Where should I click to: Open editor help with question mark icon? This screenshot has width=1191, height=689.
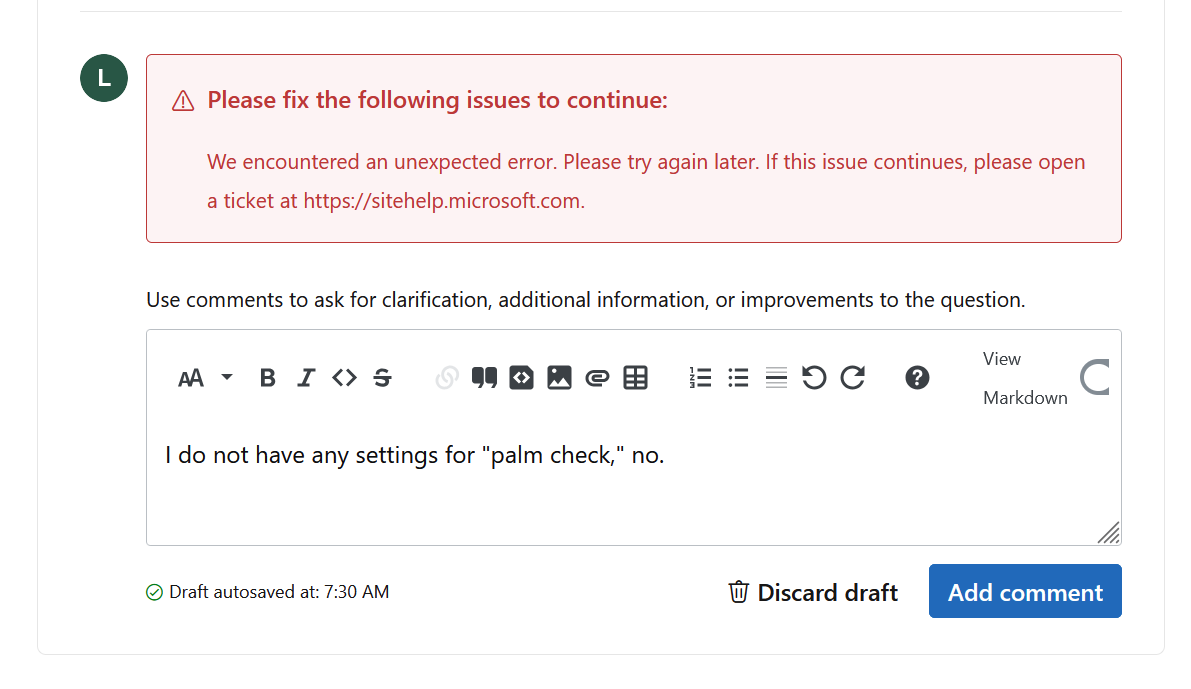point(917,378)
